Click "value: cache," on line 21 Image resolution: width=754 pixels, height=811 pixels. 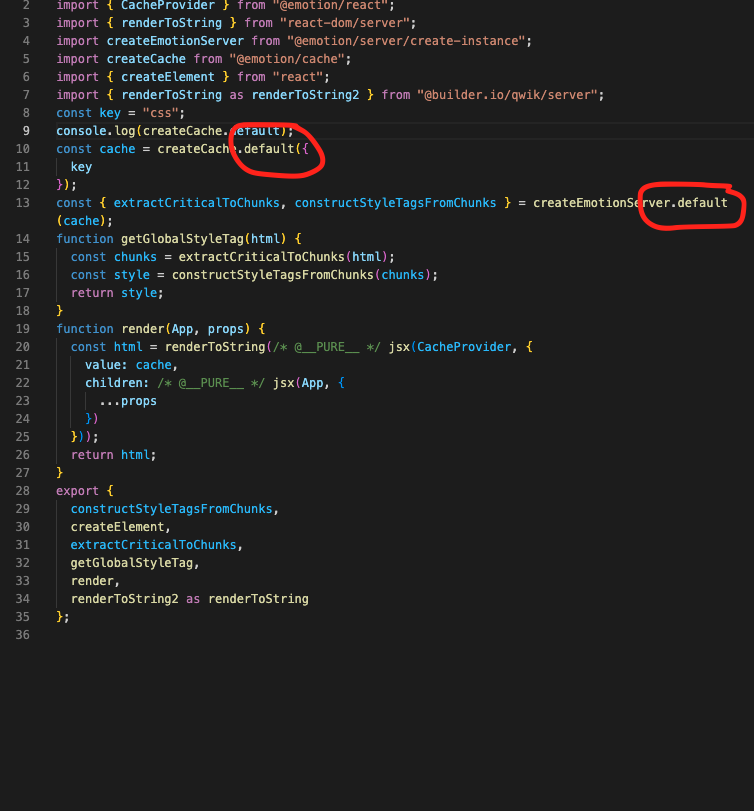point(131,365)
